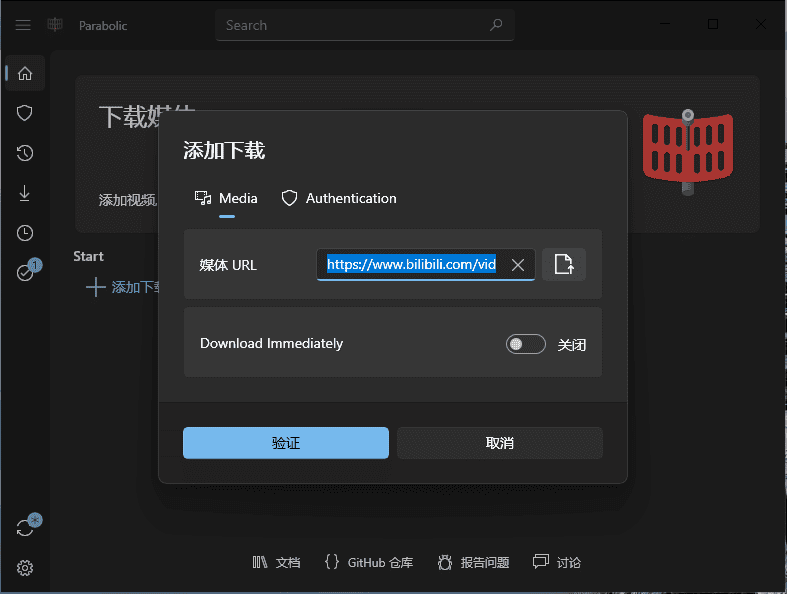Maximize the Parabolic window
Image resolution: width=787 pixels, height=594 pixels.
[x=713, y=24]
